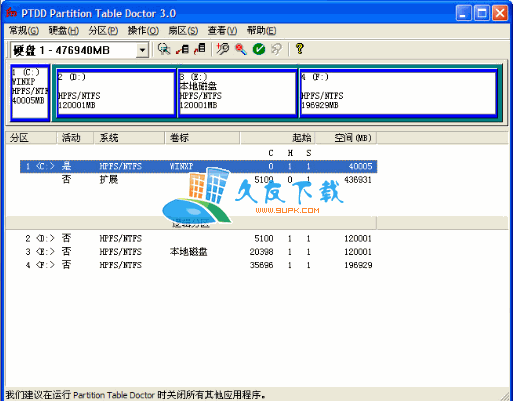Click the 活动 column header
This screenshot has height=401, width=513.
pyautogui.click(x=75, y=138)
